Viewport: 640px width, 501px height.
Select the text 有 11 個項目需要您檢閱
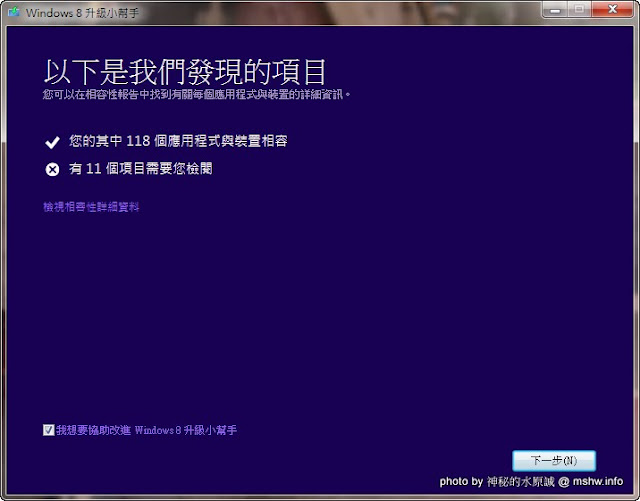[141, 169]
